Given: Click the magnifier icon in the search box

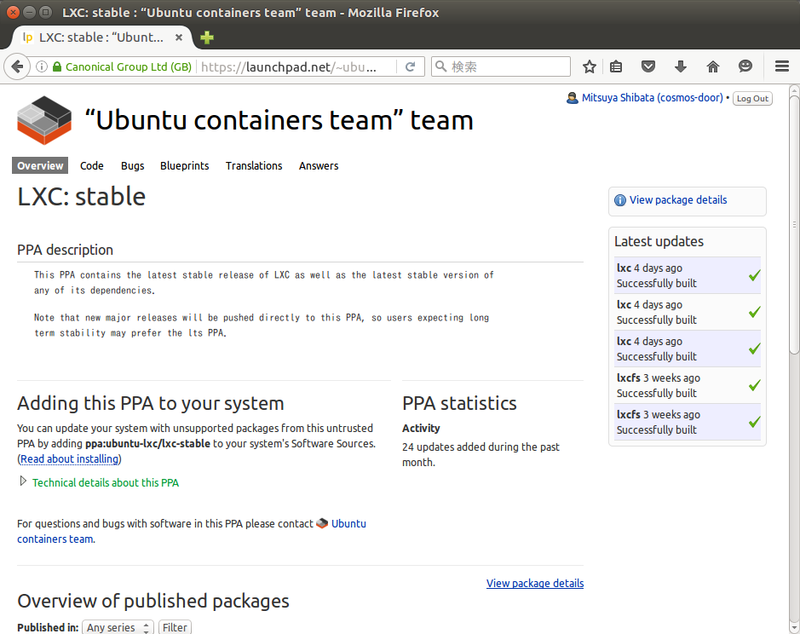Looking at the screenshot, I should coord(441,67).
